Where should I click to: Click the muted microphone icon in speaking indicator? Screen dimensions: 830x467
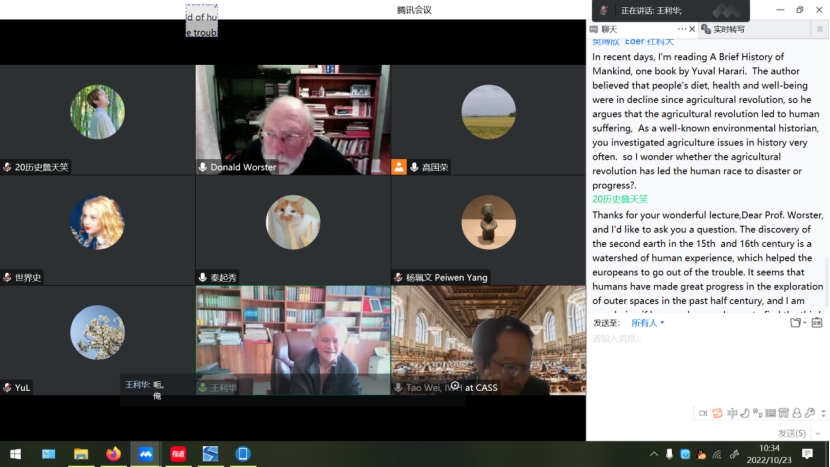[x=603, y=11]
